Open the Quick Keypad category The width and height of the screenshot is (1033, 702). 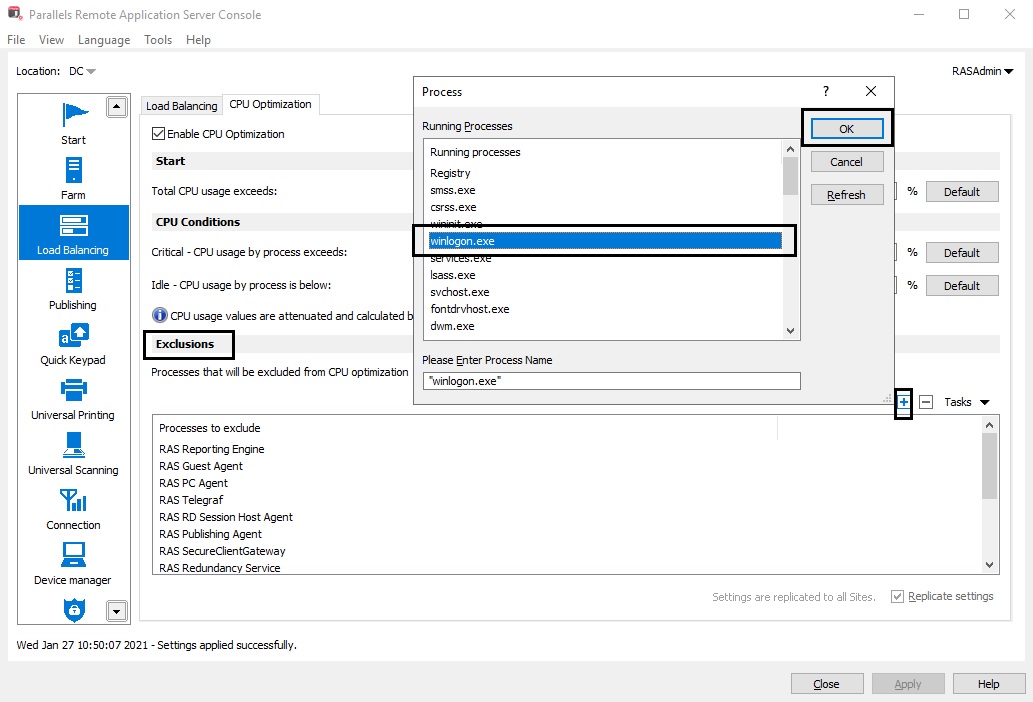[73, 344]
